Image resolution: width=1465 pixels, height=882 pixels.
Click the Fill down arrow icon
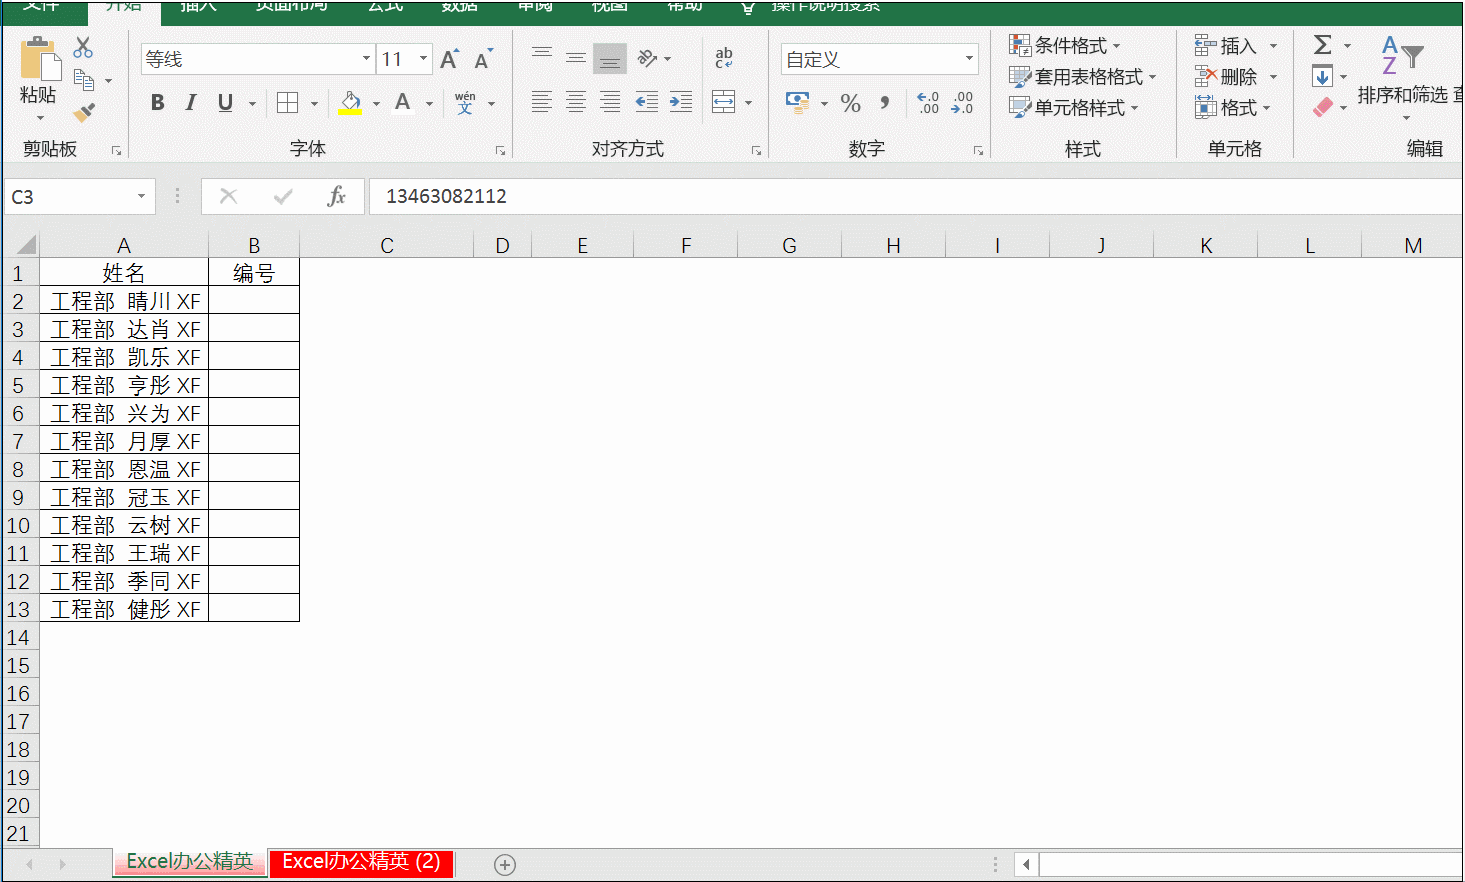[1323, 76]
